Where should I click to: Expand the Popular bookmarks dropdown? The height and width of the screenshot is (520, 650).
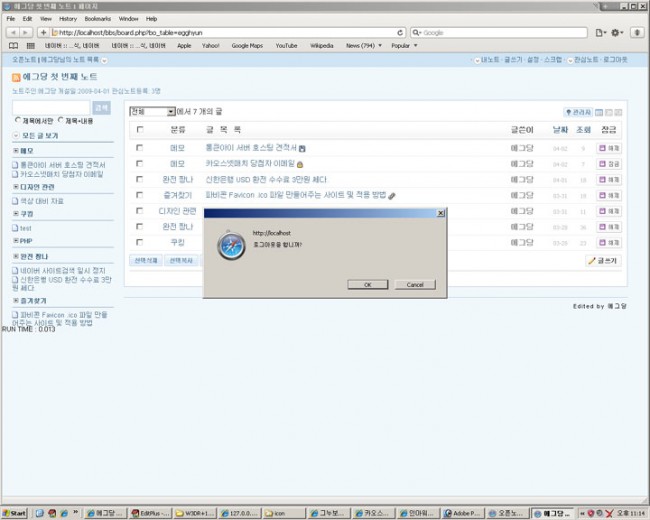click(405, 45)
